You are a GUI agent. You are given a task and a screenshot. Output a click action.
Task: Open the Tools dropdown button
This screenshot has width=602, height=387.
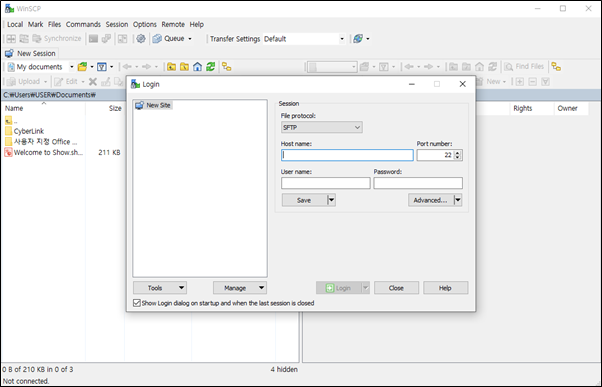160,288
